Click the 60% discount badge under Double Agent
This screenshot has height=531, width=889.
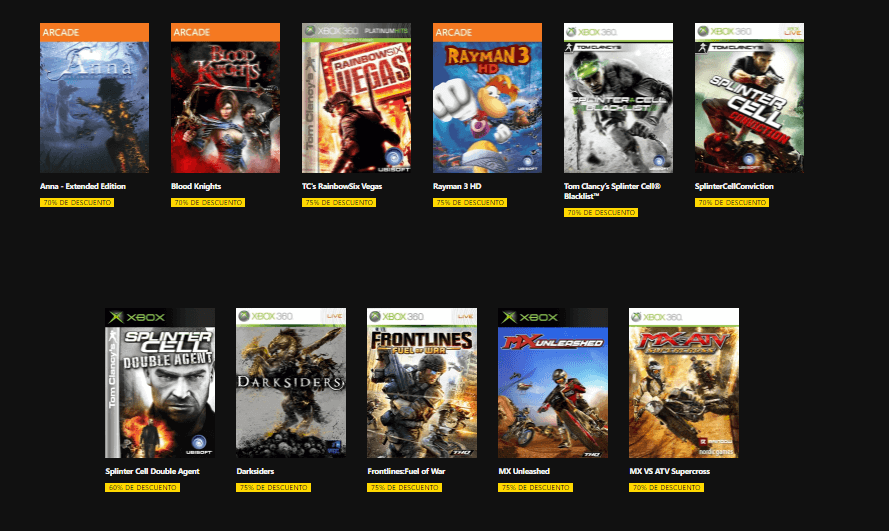pyautogui.click(x=142, y=487)
